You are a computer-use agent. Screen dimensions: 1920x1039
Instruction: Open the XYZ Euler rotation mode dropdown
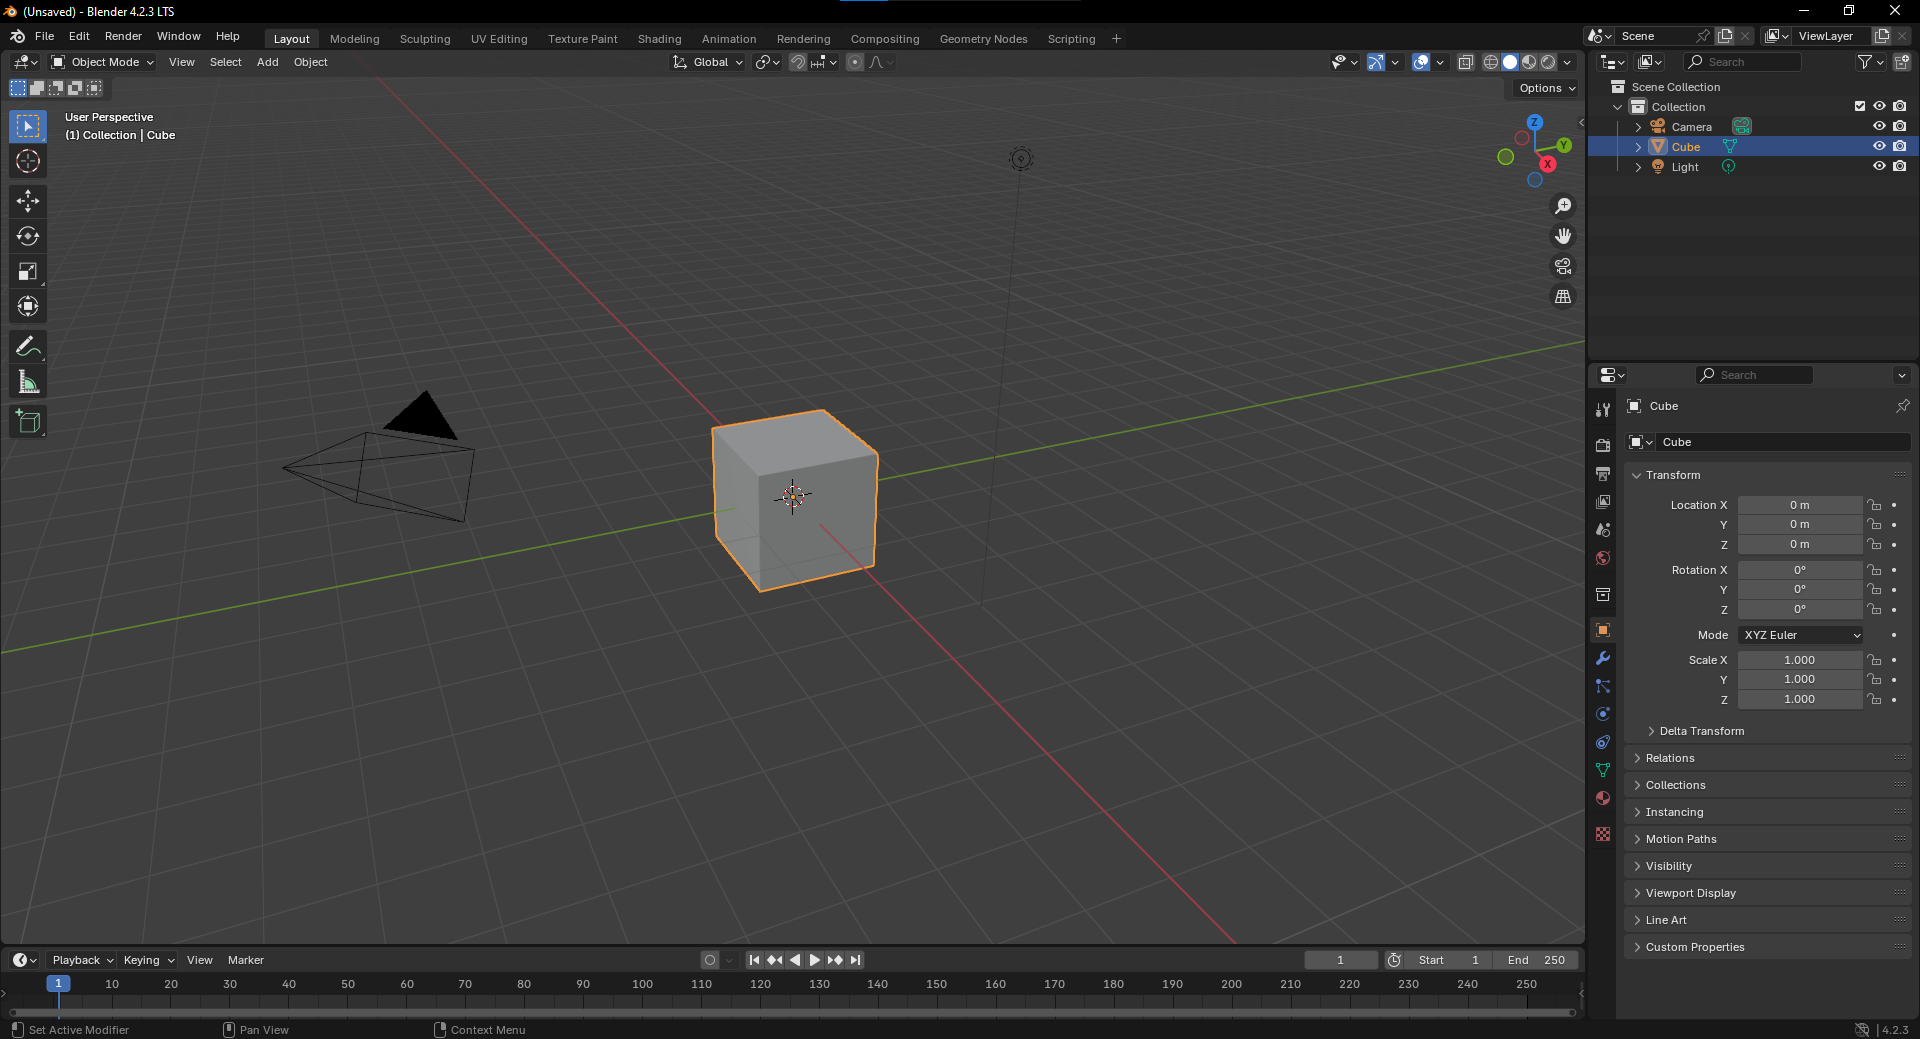[1799, 635]
